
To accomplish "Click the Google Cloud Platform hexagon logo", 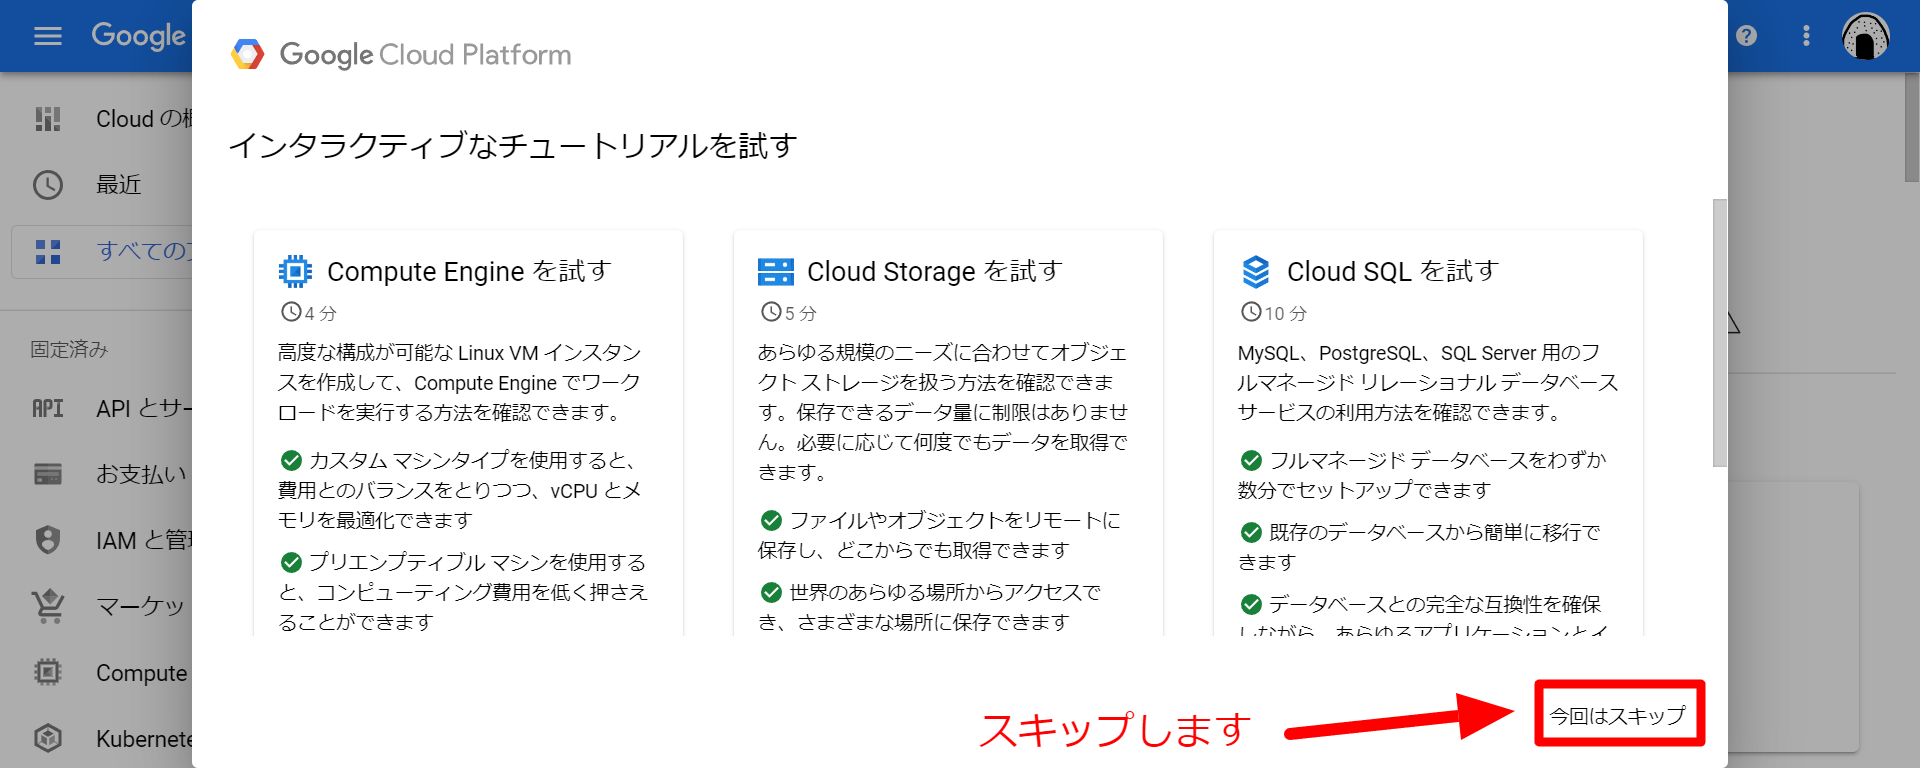I will click(x=247, y=54).
